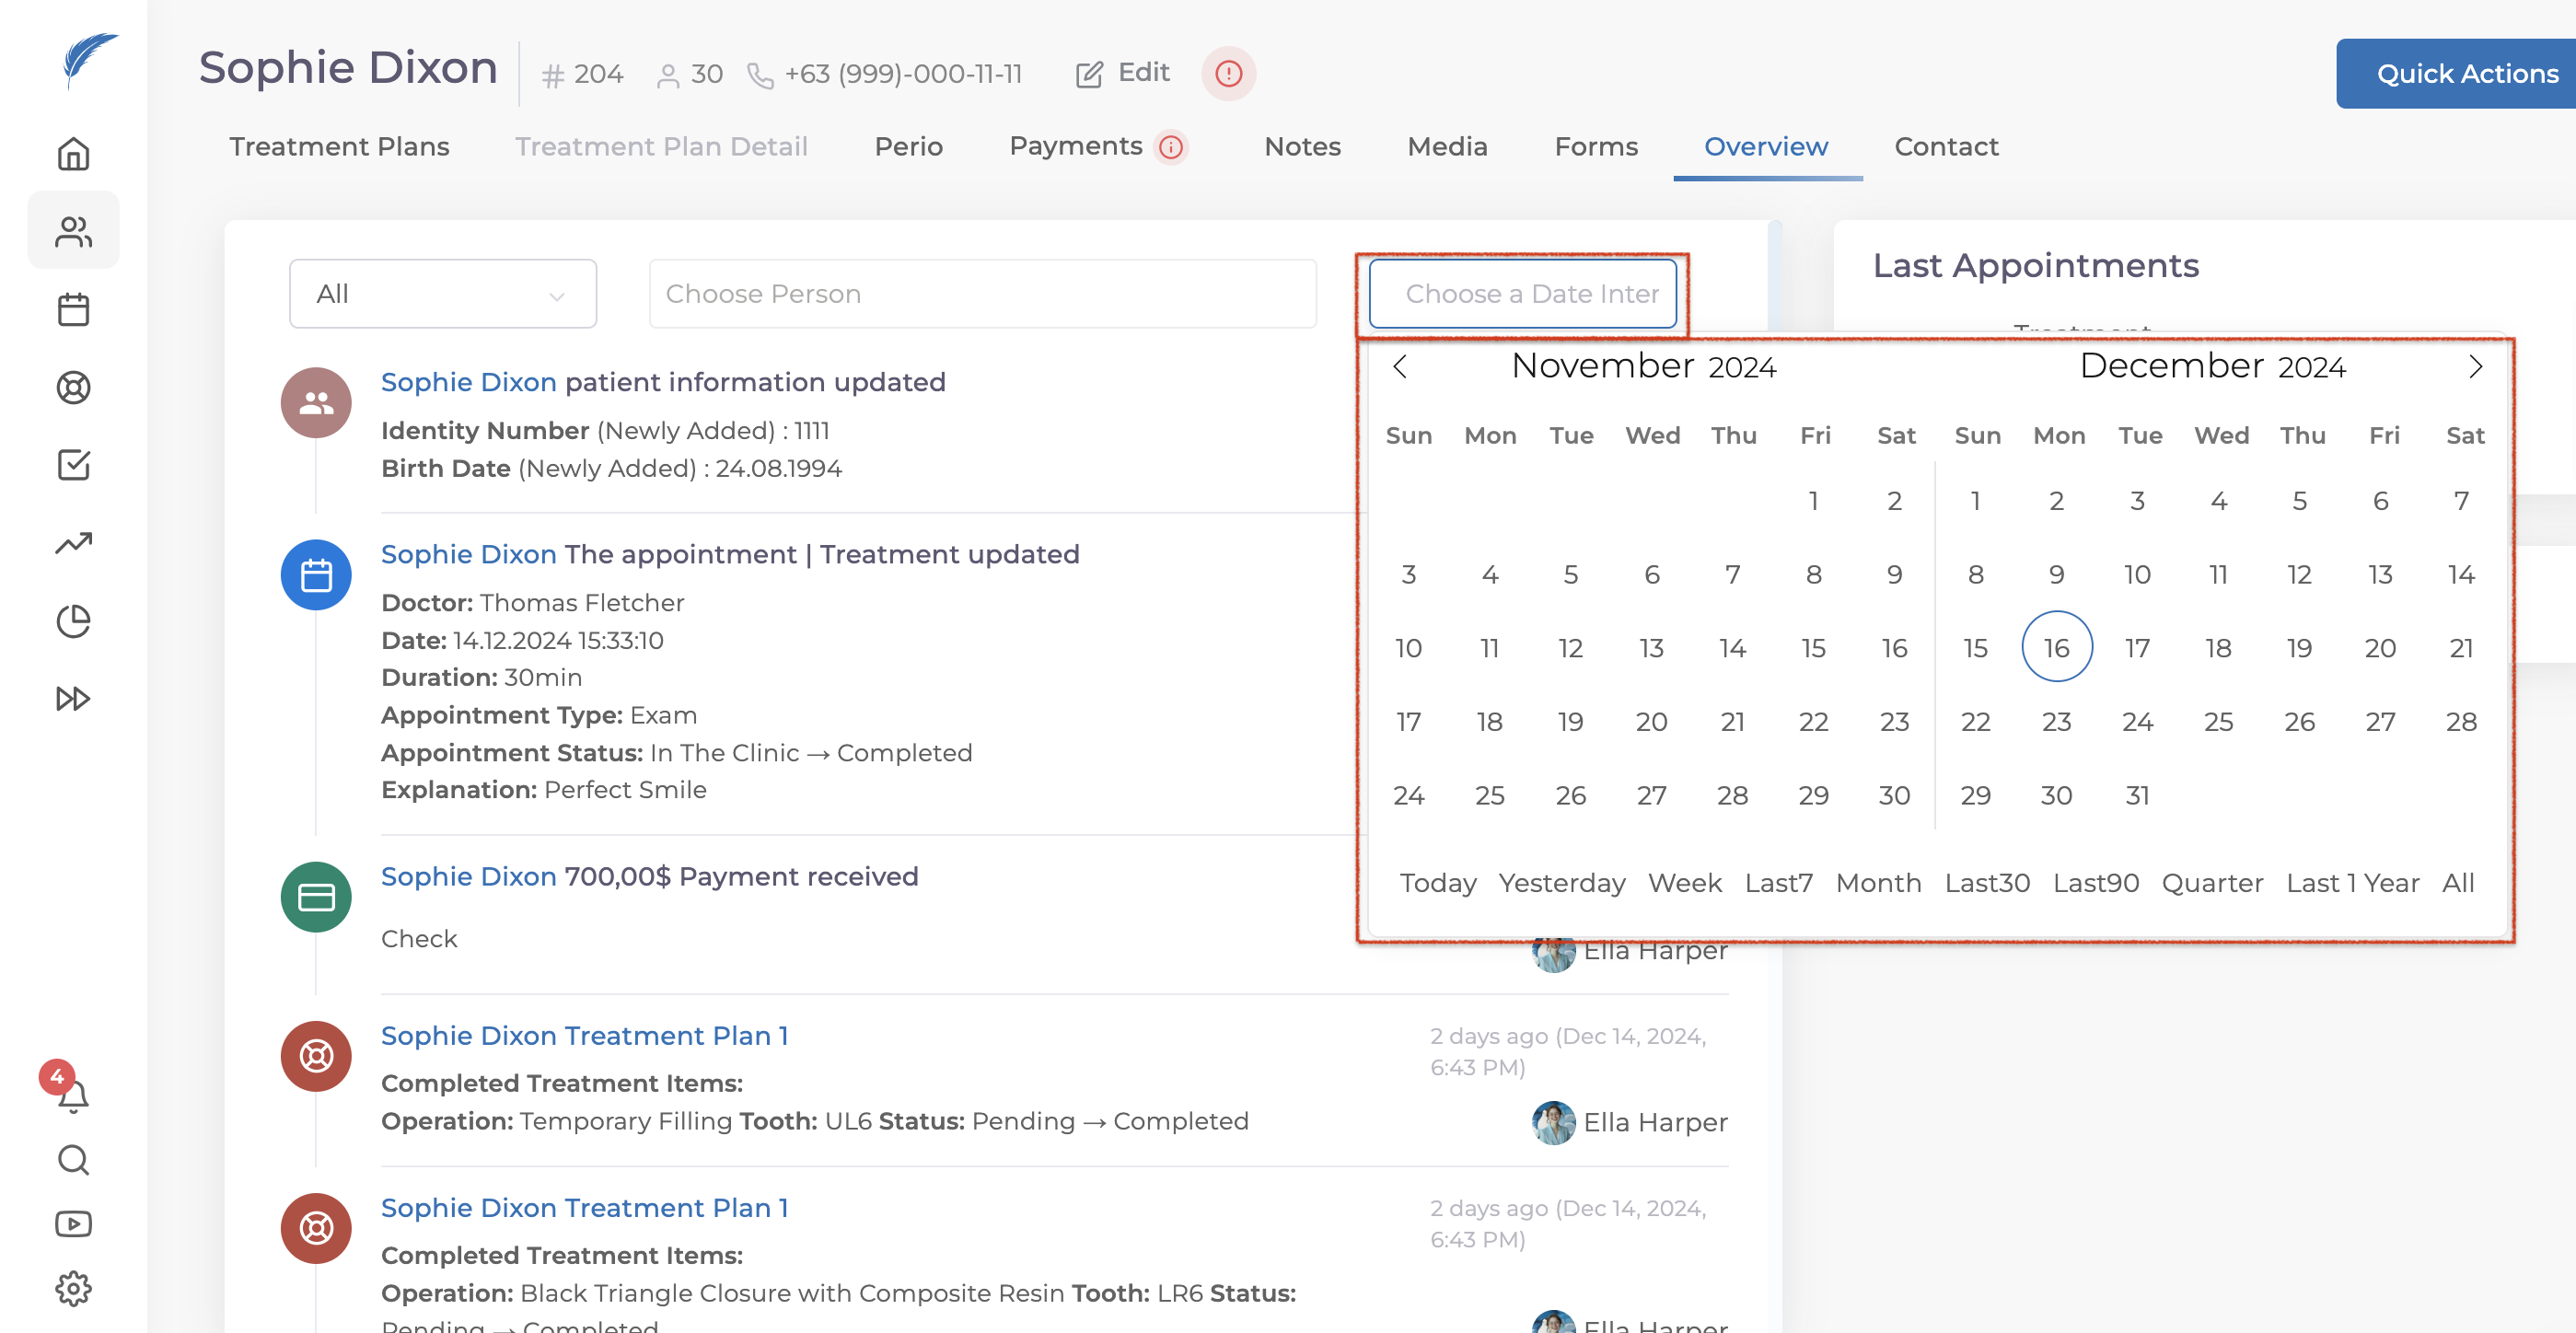The width and height of the screenshot is (2576, 1333).
Task: Open the settings gear in sidebar
Action: [73, 1288]
